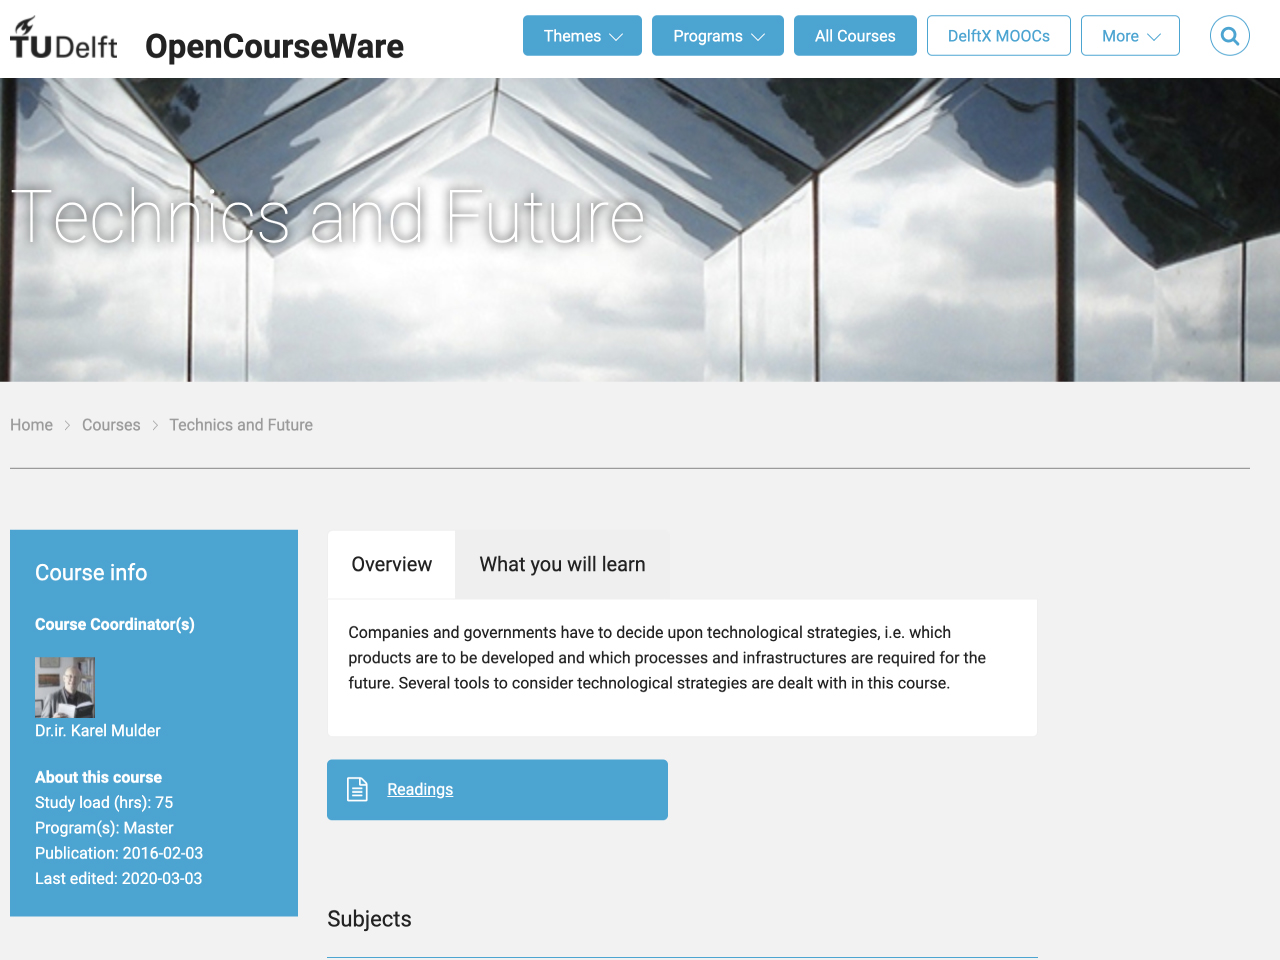Click Courses in the breadcrumb
Image resolution: width=1280 pixels, height=960 pixels.
[111, 425]
